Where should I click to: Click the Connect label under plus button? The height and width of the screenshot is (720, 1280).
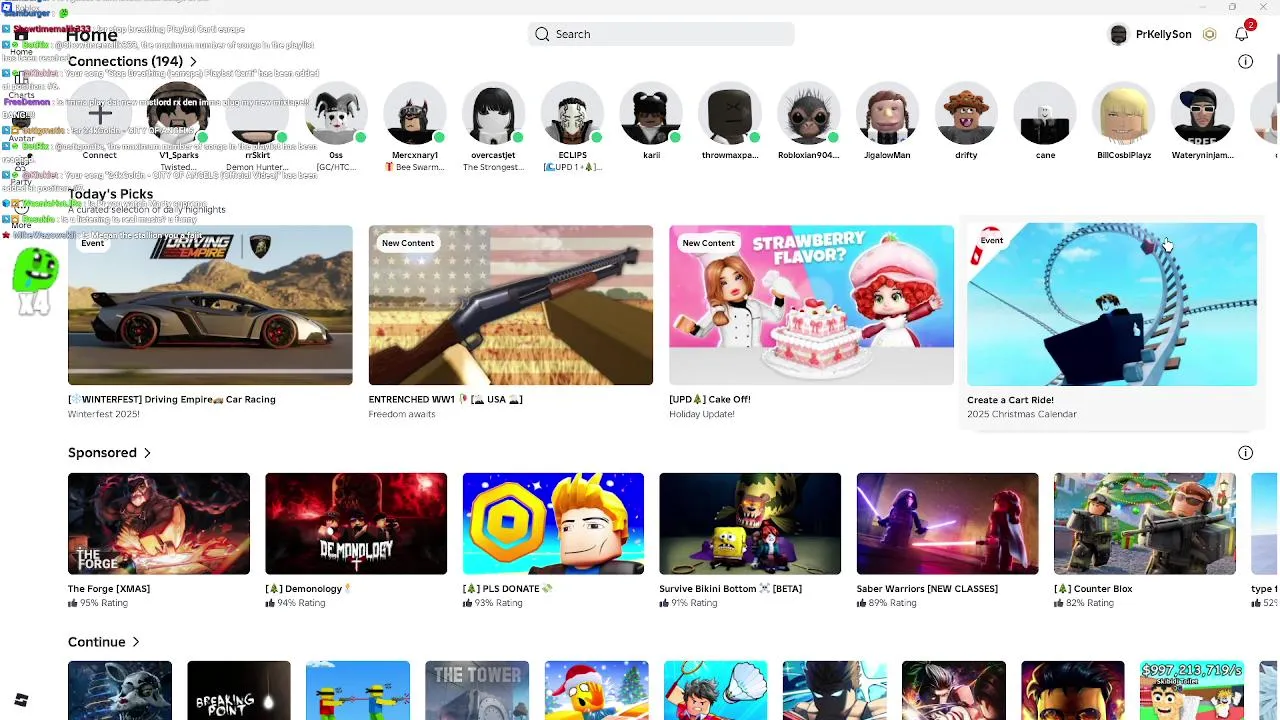click(x=99, y=155)
